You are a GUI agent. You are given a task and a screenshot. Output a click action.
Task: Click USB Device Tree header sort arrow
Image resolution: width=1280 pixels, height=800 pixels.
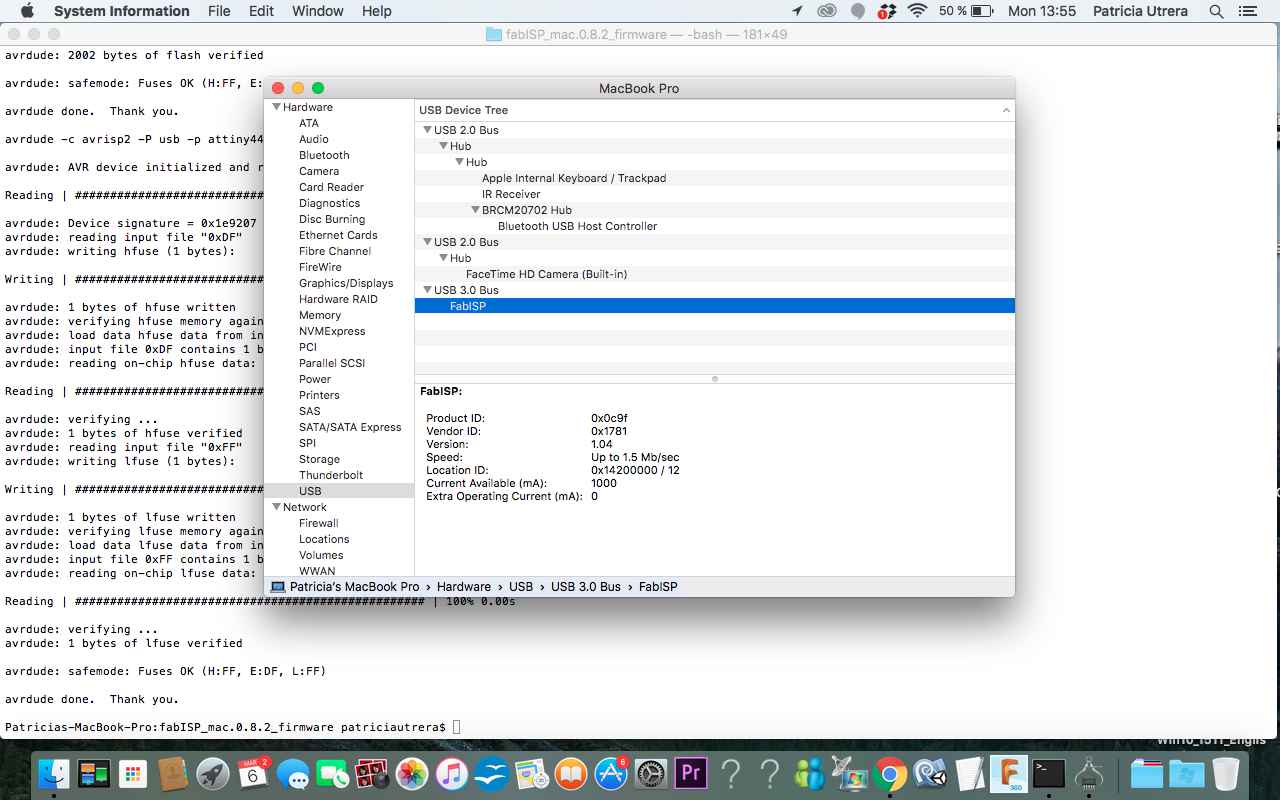tap(1006, 110)
